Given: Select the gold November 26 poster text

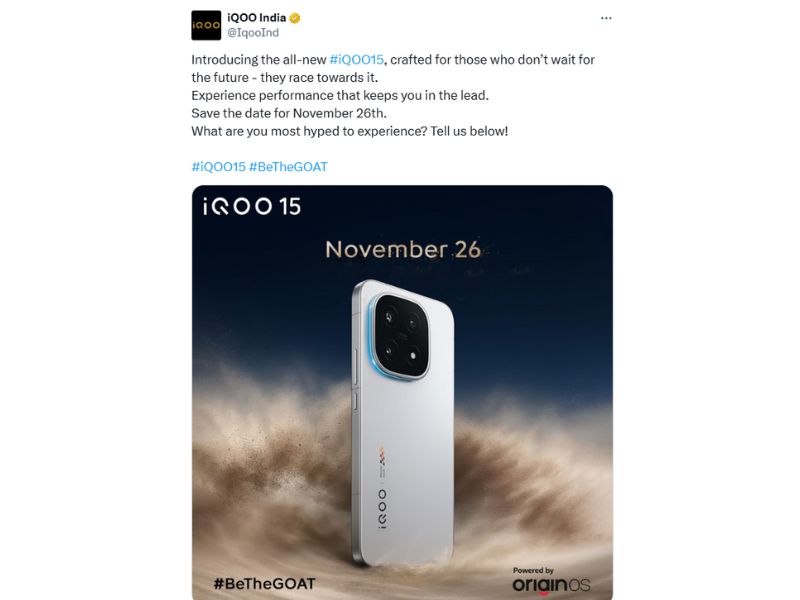Looking at the screenshot, I should (x=403, y=250).
